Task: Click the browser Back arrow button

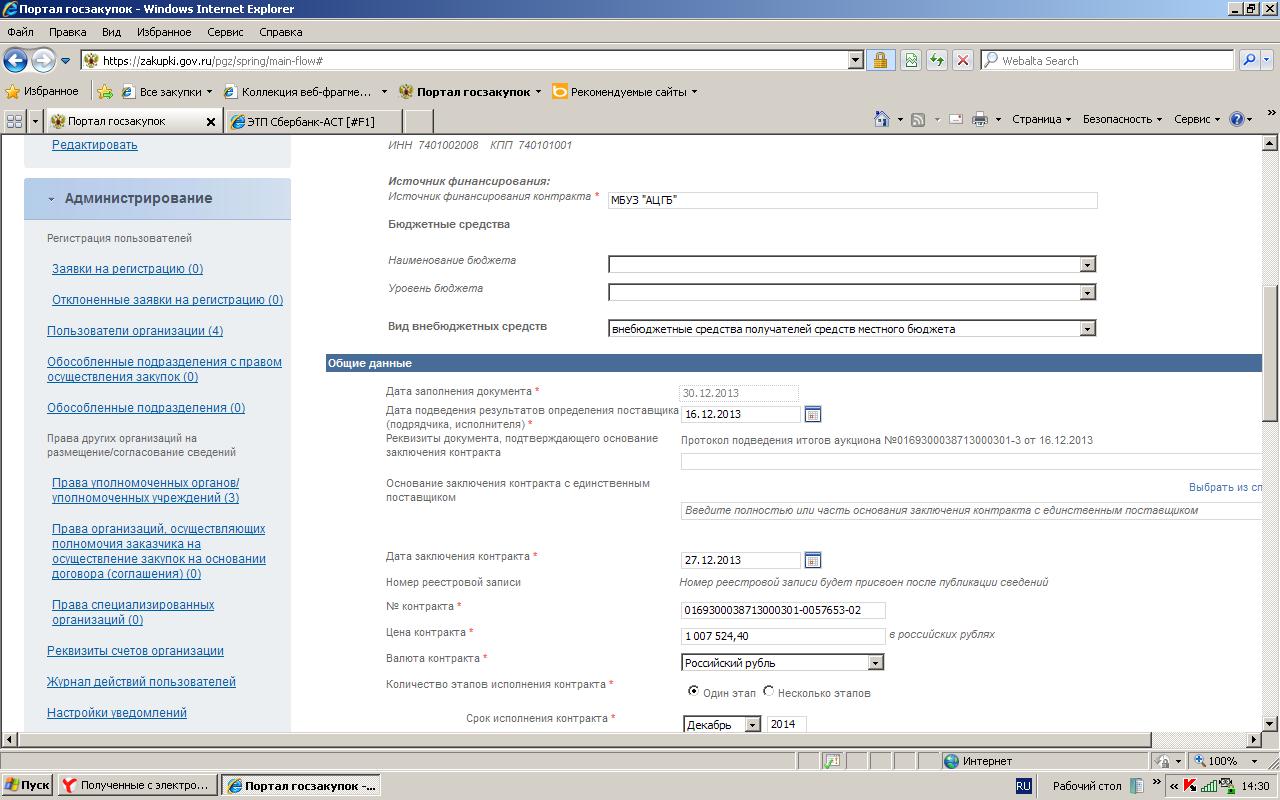Action: pos(15,61)
